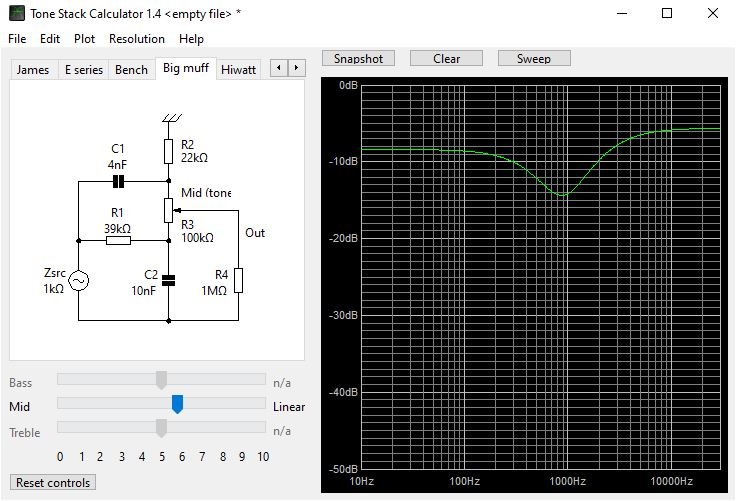Image resolution: width=736 pixels, height=501 pixels.
Task: Maximize the Tone Stack Calculator window
Action: (x=667, y=13)
